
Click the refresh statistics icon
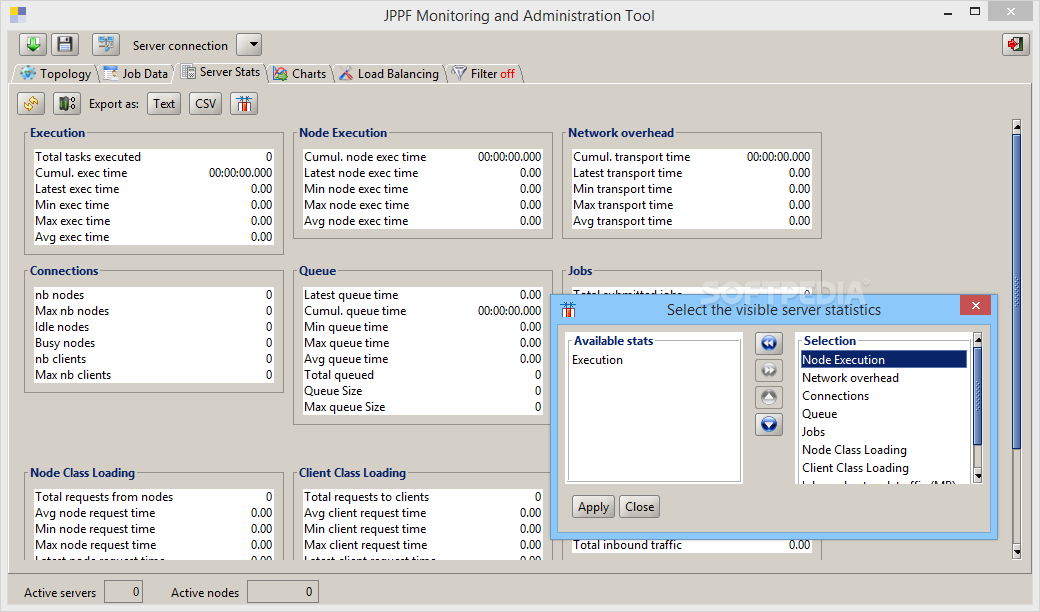coord(31,103)
